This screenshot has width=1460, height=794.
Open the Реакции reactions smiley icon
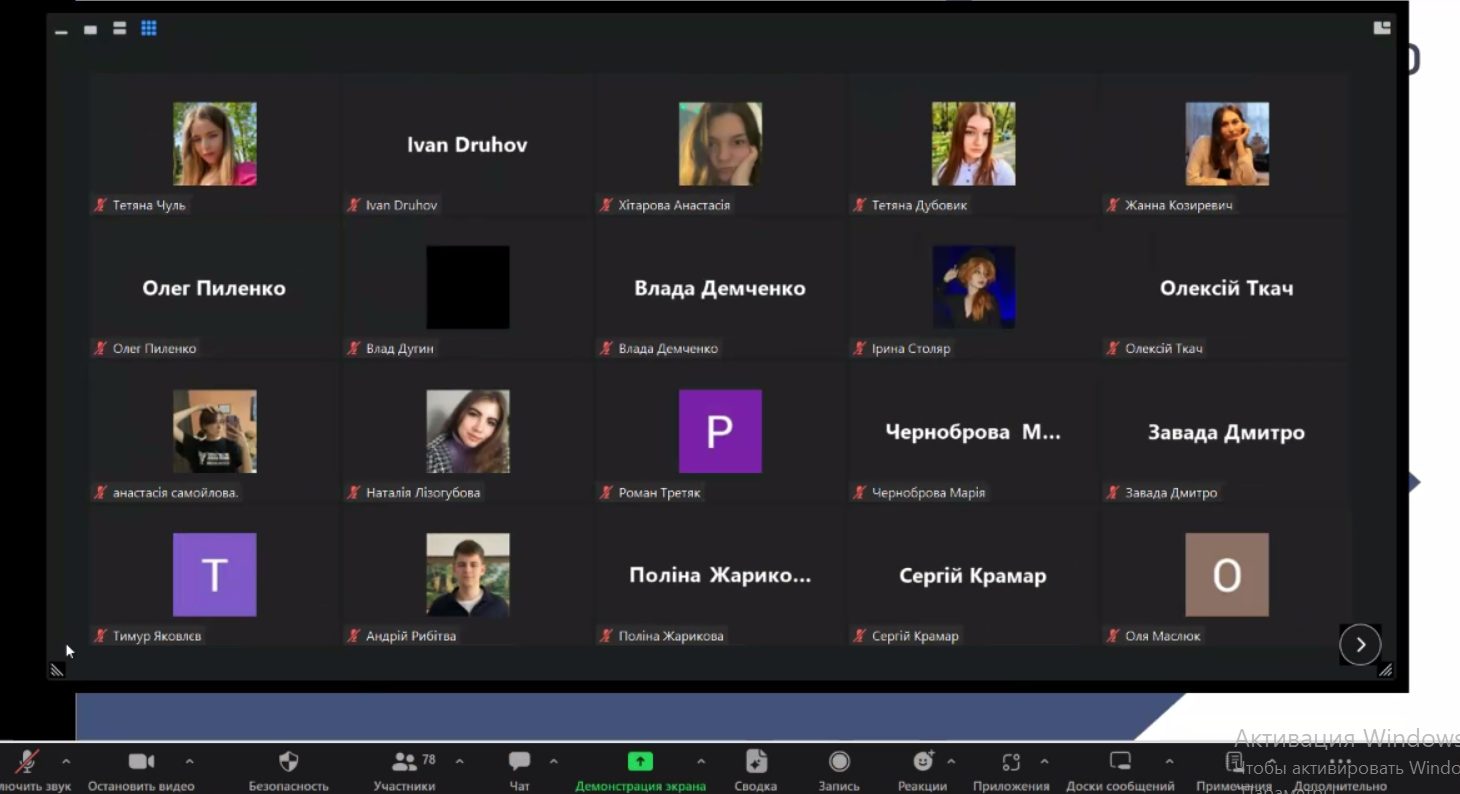pyautogui.click(x=922, y=762)
